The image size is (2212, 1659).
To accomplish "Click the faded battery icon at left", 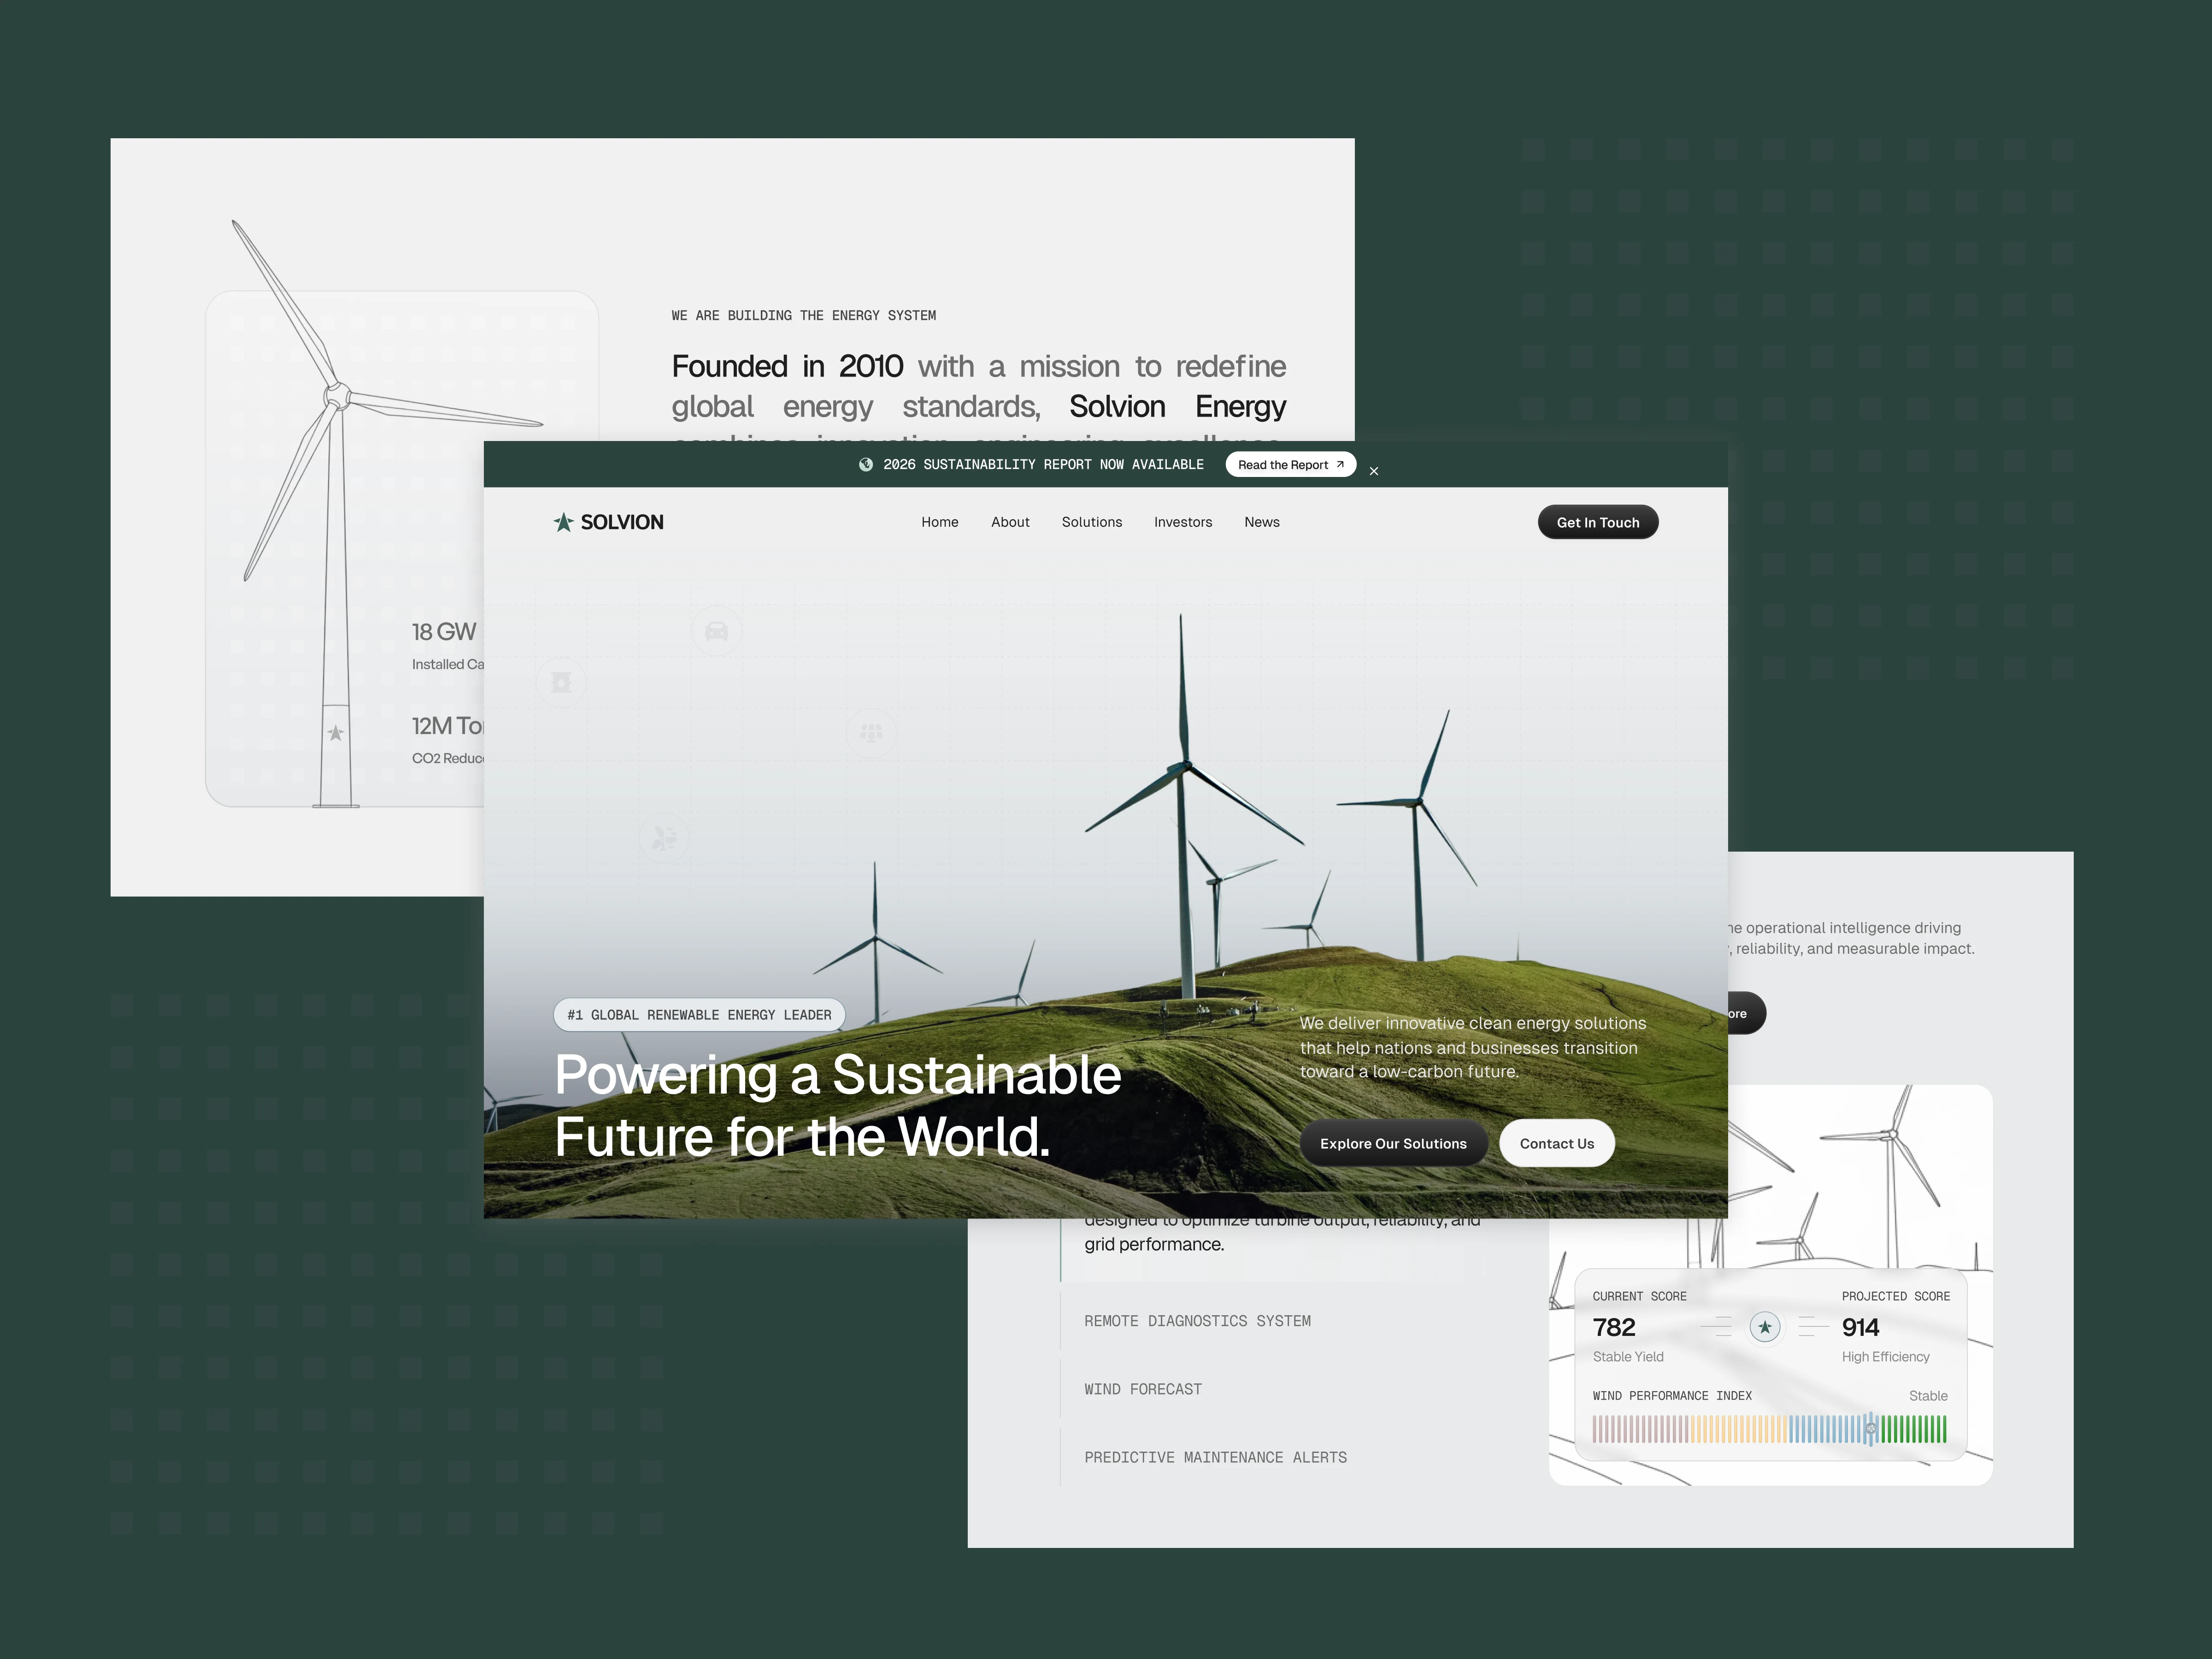I will (561, 682).
